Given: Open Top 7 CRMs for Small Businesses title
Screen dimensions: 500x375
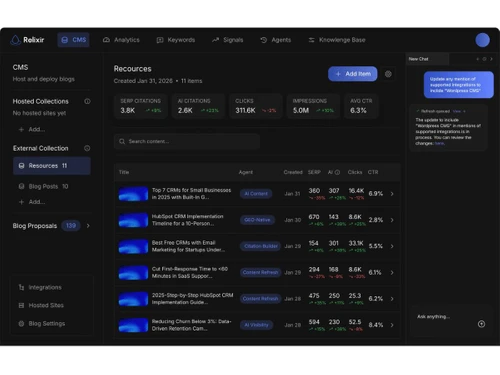Looking at the screenshot, I should 191,194.
